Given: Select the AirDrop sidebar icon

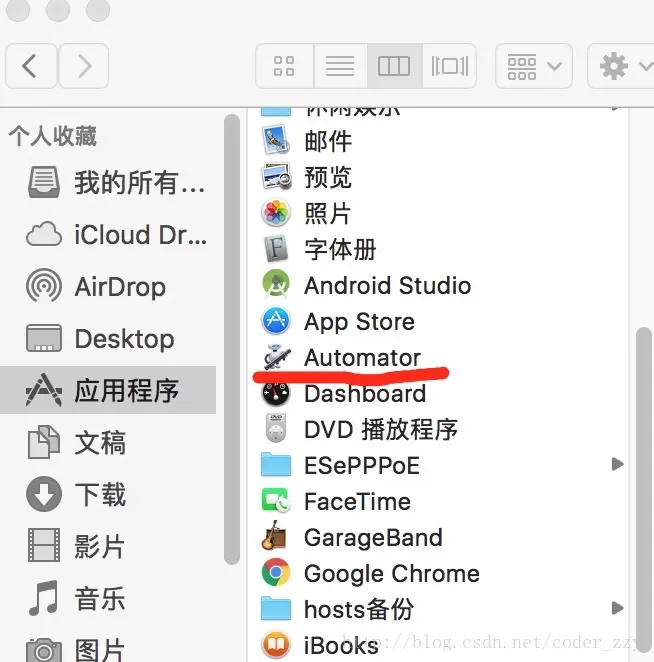Looking at the screenshot, I should (44, 286).
